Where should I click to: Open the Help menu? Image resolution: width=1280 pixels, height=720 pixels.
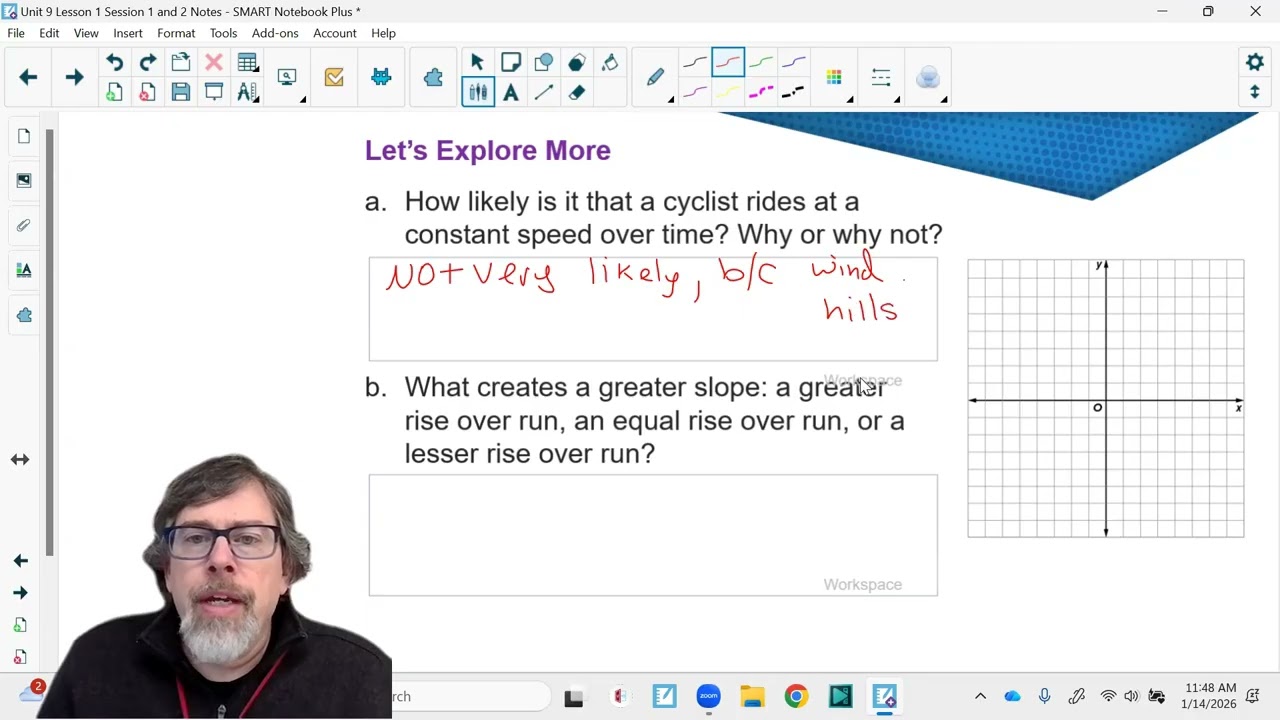[x=383, y=33]
